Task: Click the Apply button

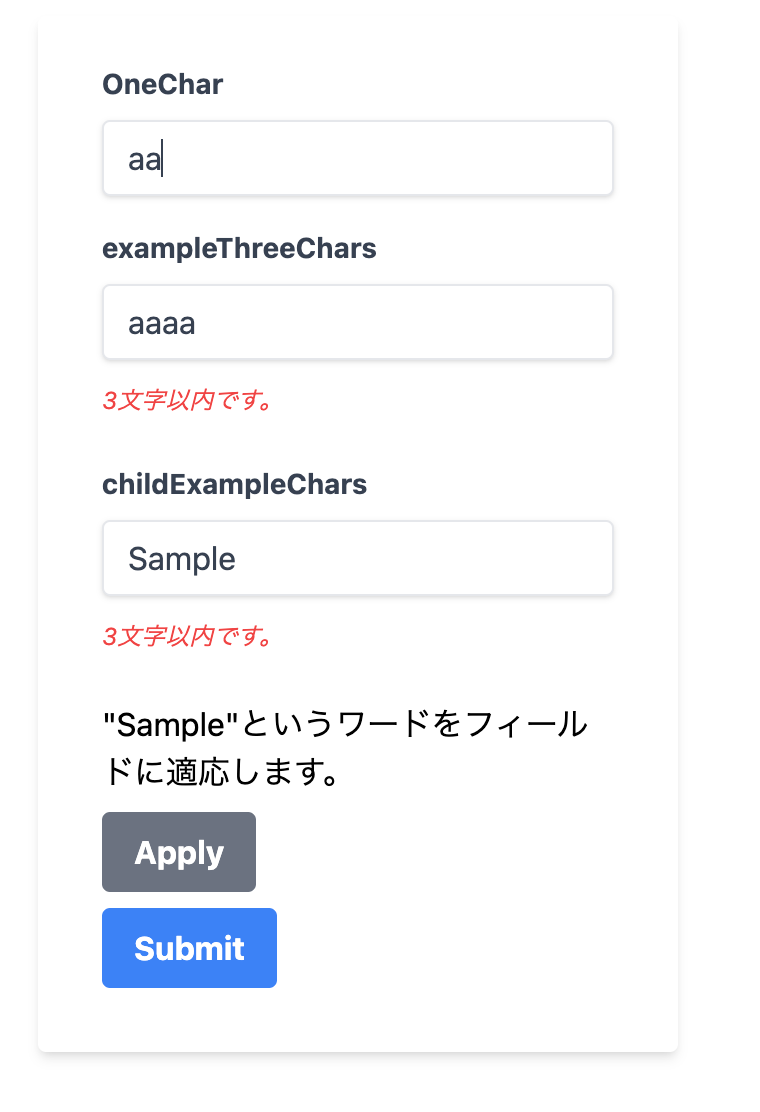Action: pyautogui.click(x=179, y=852)
